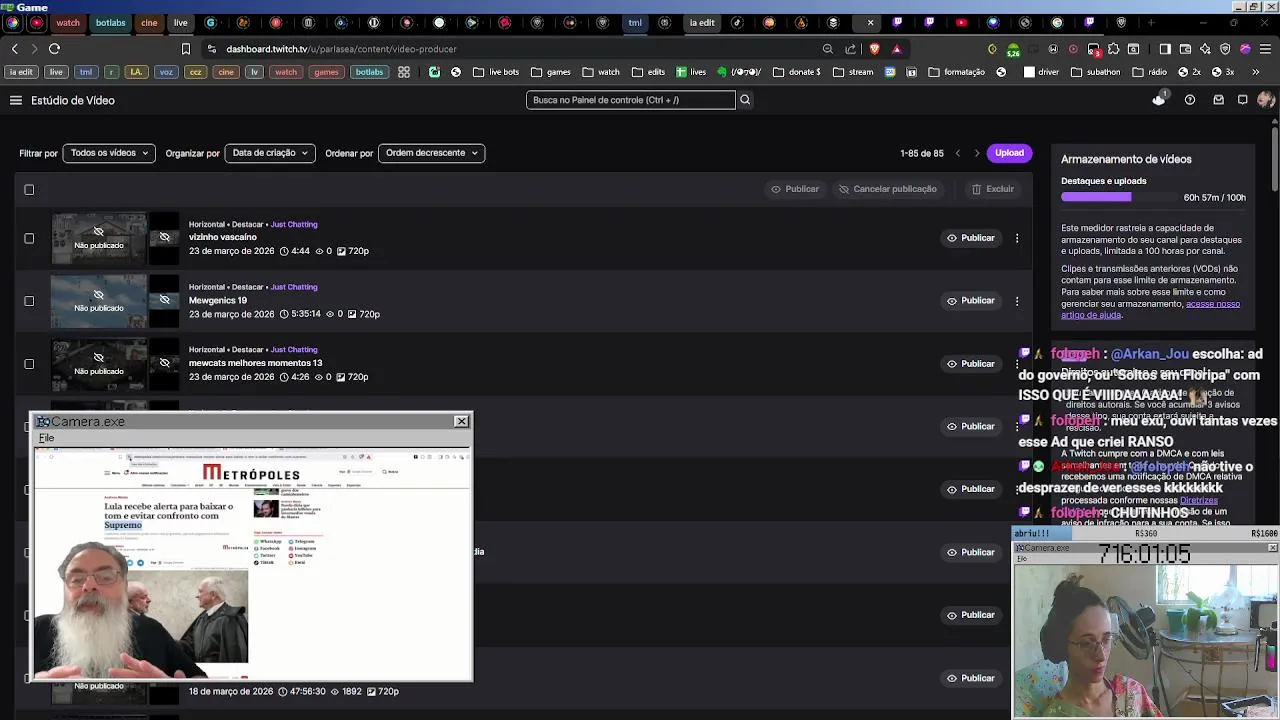Open the 'donate $' bookmark folder
Viewport: 1280px width, 720px height.
tap(797, 72)
